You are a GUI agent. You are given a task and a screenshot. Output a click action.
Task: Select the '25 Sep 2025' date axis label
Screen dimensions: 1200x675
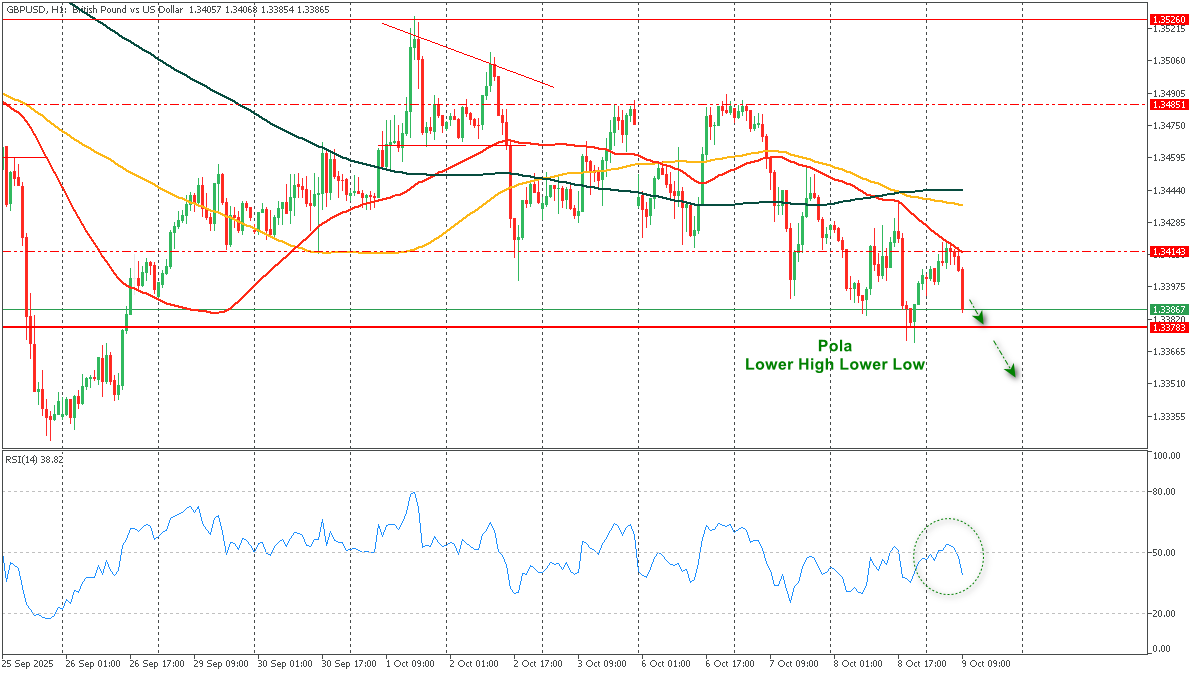[x=28, y=662]
